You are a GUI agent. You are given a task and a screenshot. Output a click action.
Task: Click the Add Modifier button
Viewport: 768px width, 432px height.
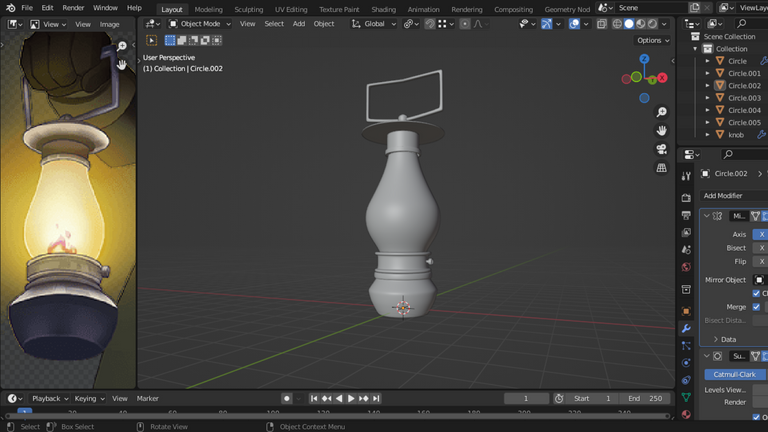[x=734, y=195]
